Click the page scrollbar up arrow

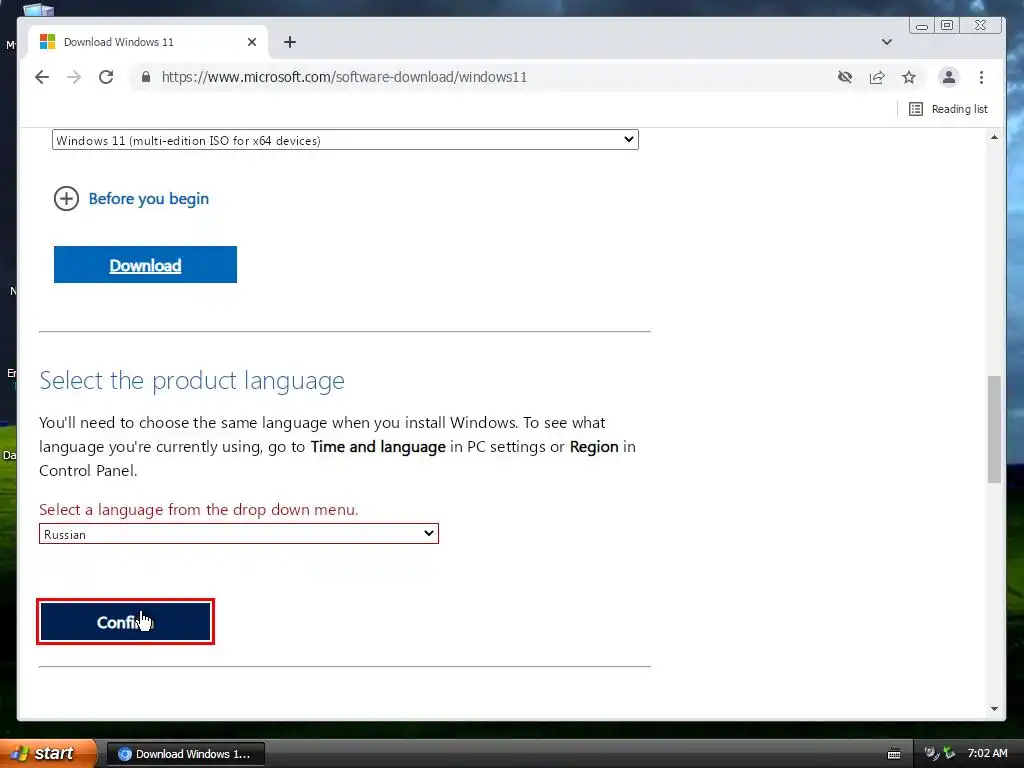click(994, 137)
